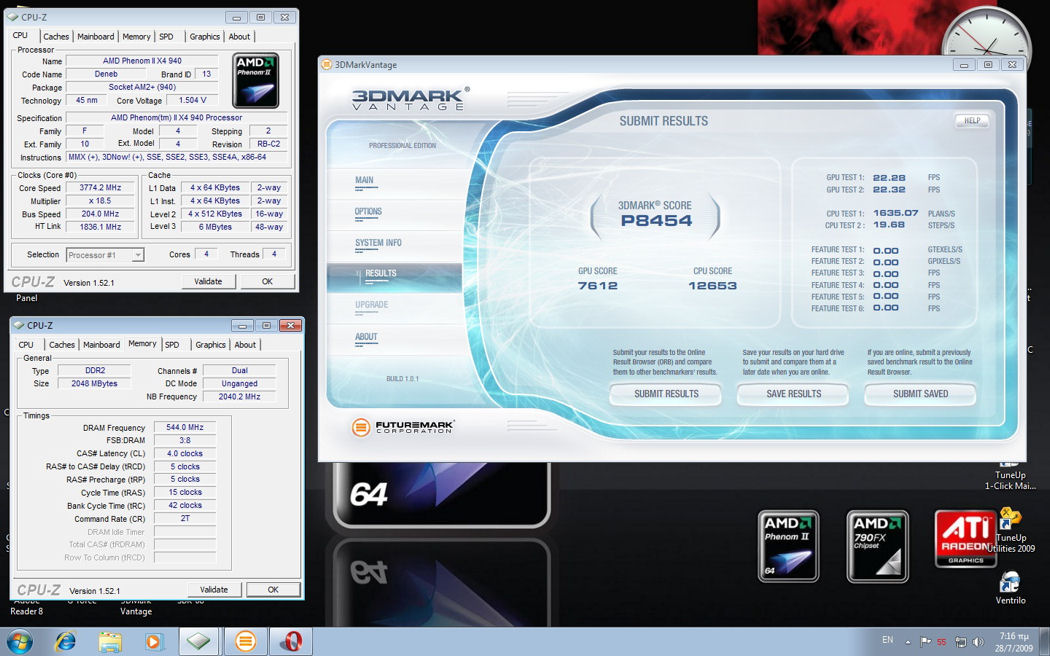
Task: Click the network tray icon
Action: point(960,641)
